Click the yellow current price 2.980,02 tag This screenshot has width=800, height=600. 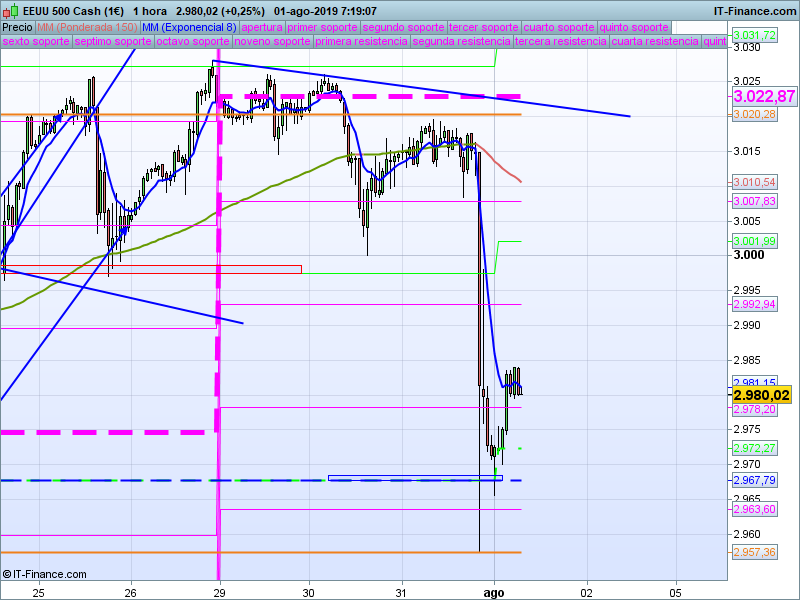tap(761, 394)
